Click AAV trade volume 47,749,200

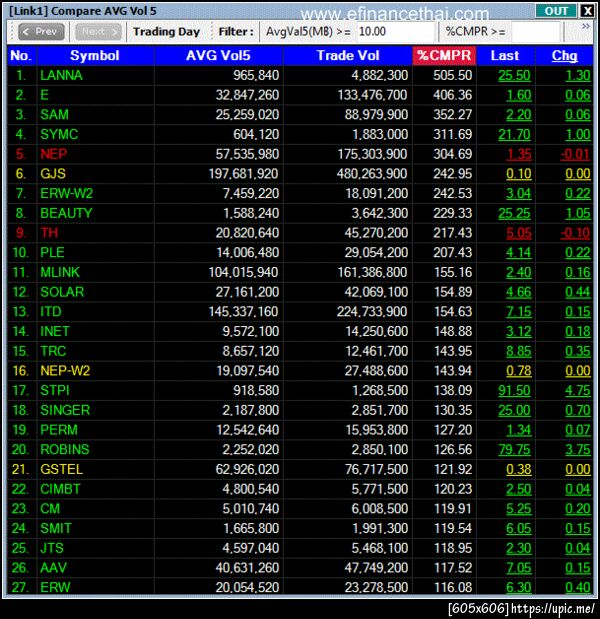[376, 568]
